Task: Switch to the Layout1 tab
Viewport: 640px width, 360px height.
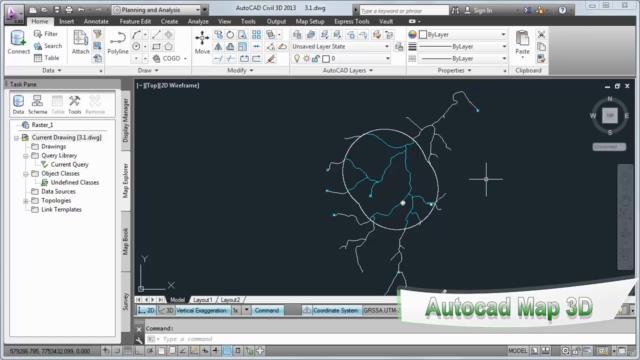Action: click(x=203, y=300)
